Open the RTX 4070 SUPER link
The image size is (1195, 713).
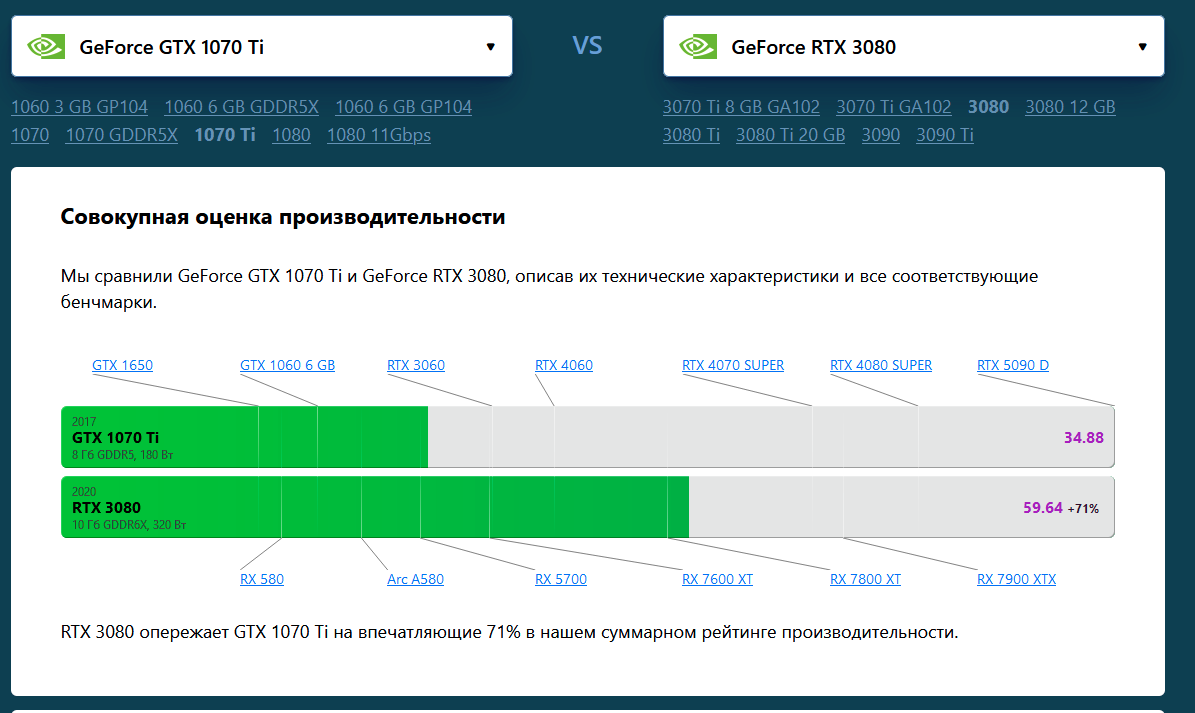coord(732,365)
